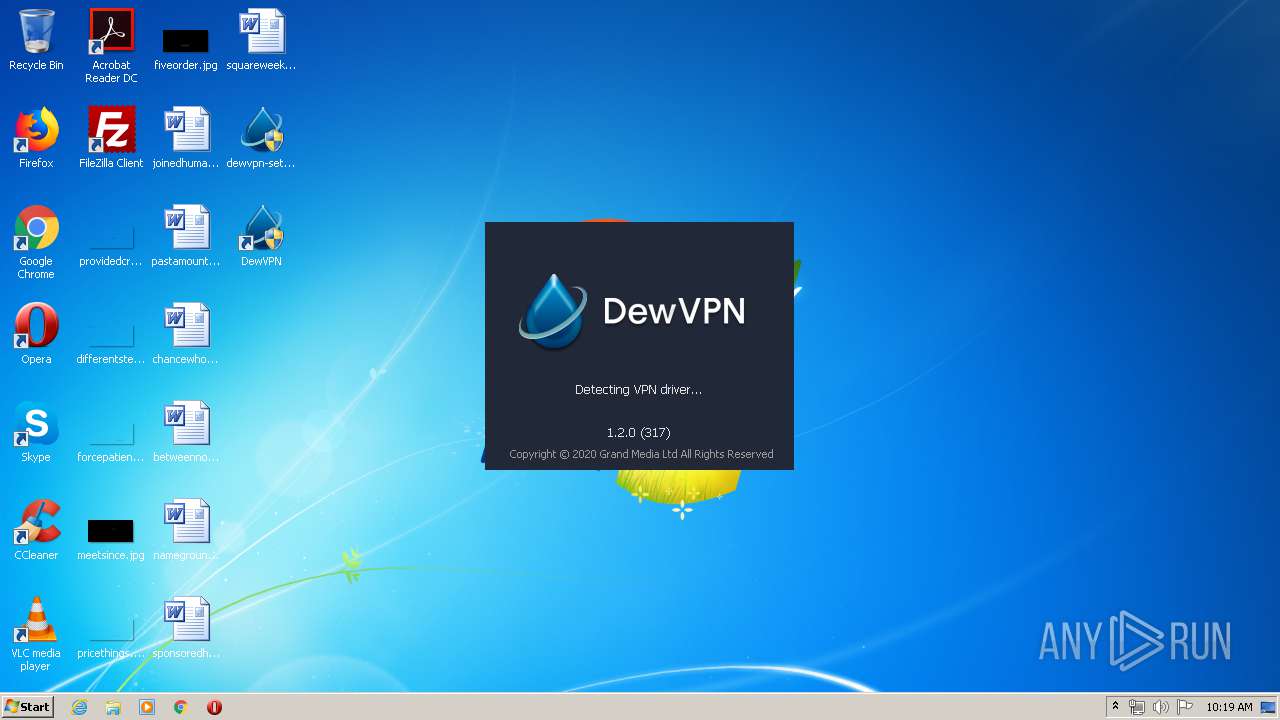
Task: Select the fiveorder.jpg file icon
Action: click(186, 48)
